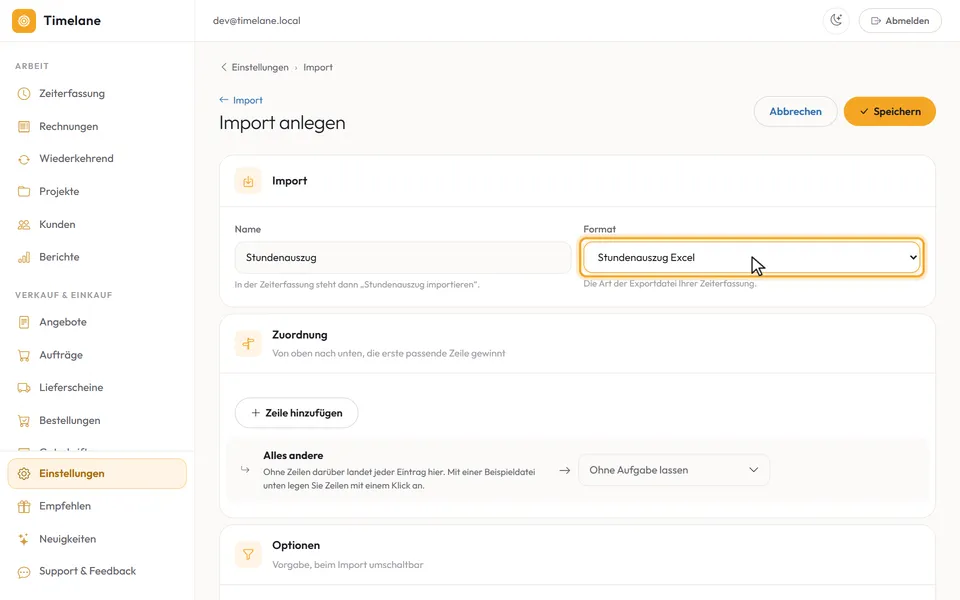
Task: Click the 'Import anlegen' page heading
Action: pos(282,123)
